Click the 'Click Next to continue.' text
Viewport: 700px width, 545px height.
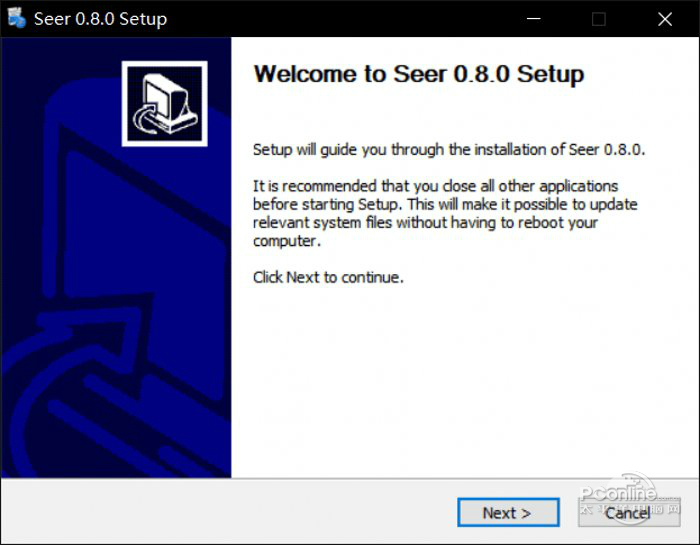(328, 277)
